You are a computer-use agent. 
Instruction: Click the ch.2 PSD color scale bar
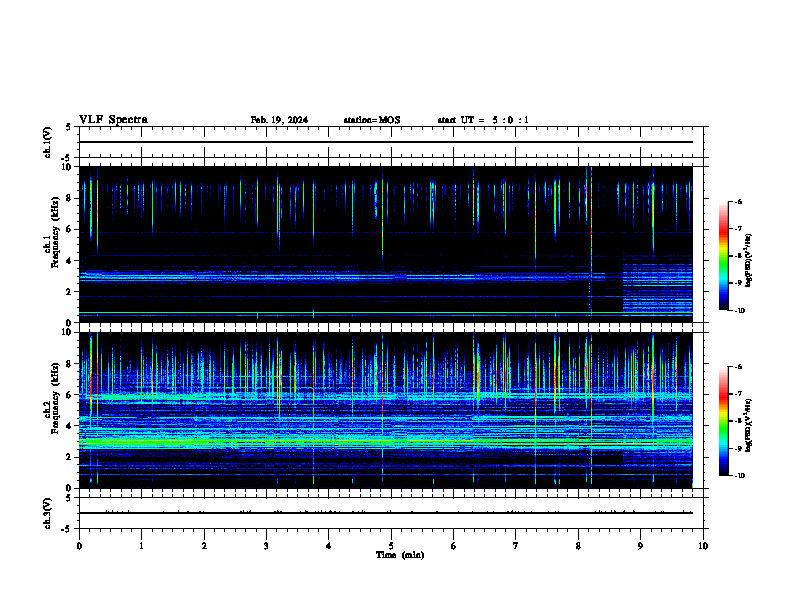(x=724, y=421)
